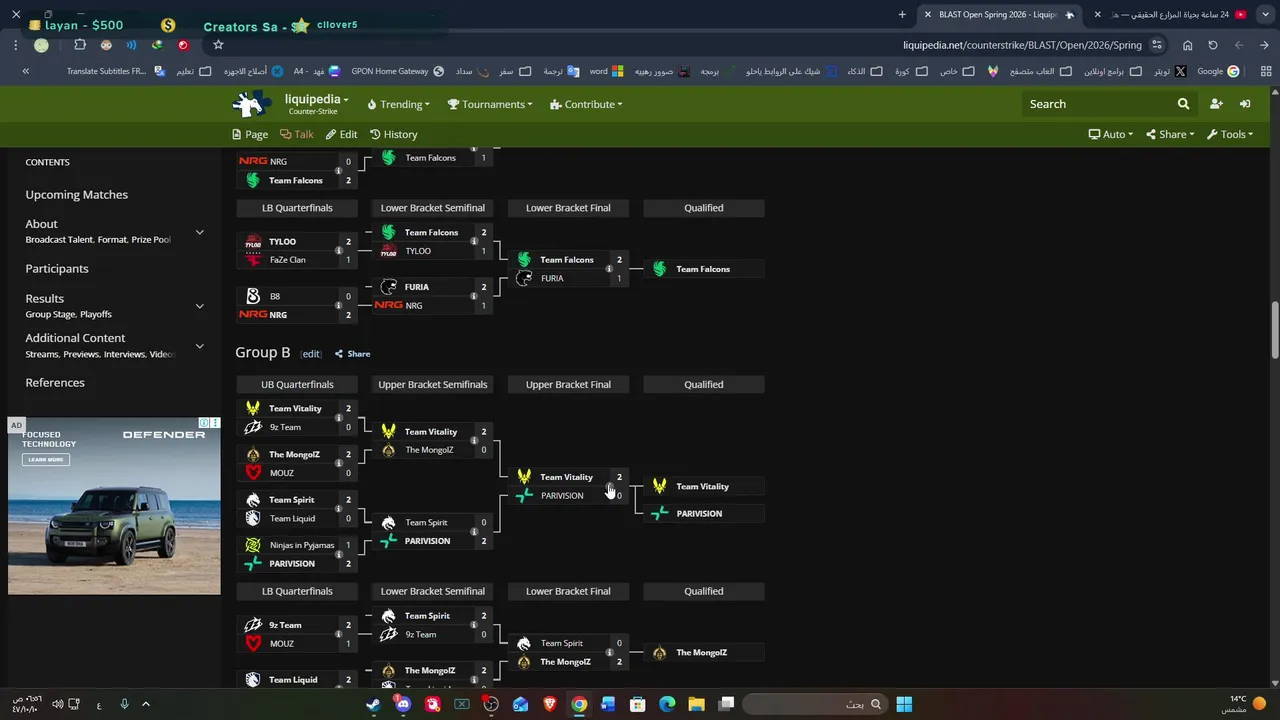Open the Trending dropdown menu
This screenshot has width=1280, height=720.
[398, 104]
